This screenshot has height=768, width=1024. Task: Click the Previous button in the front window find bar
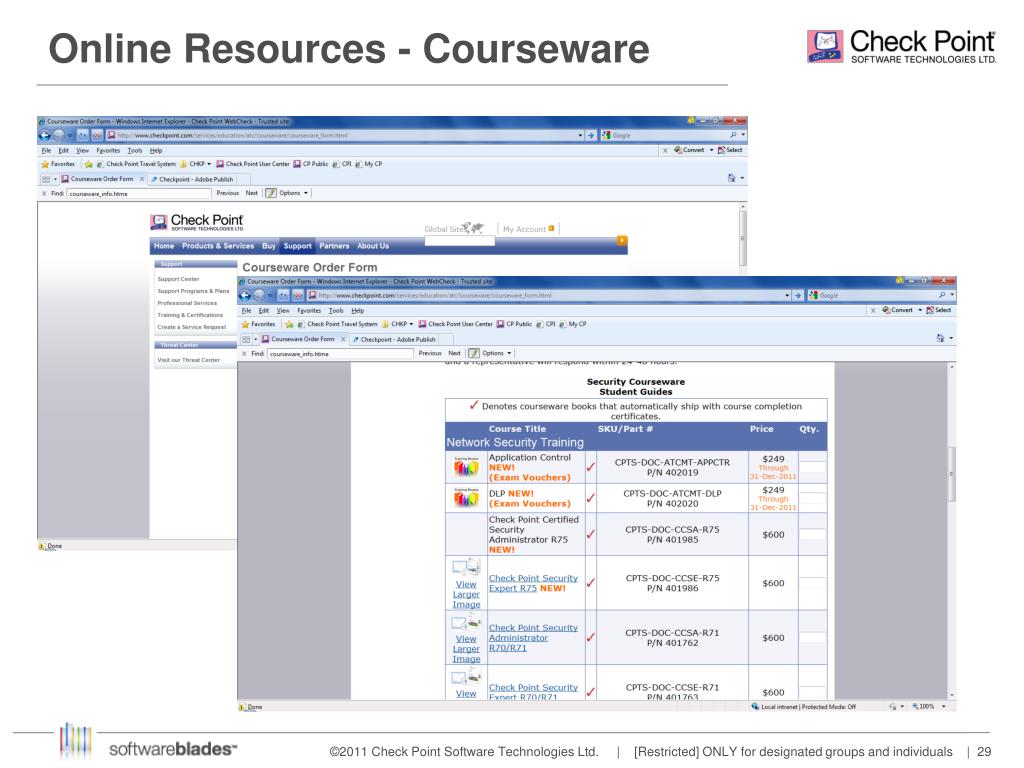(x=430, y=353)
